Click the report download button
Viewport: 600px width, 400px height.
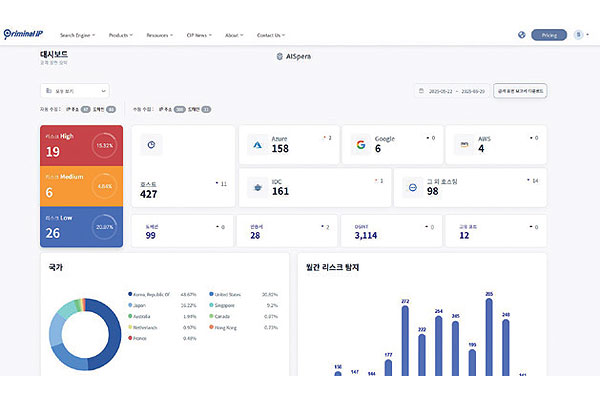[520, 91]
